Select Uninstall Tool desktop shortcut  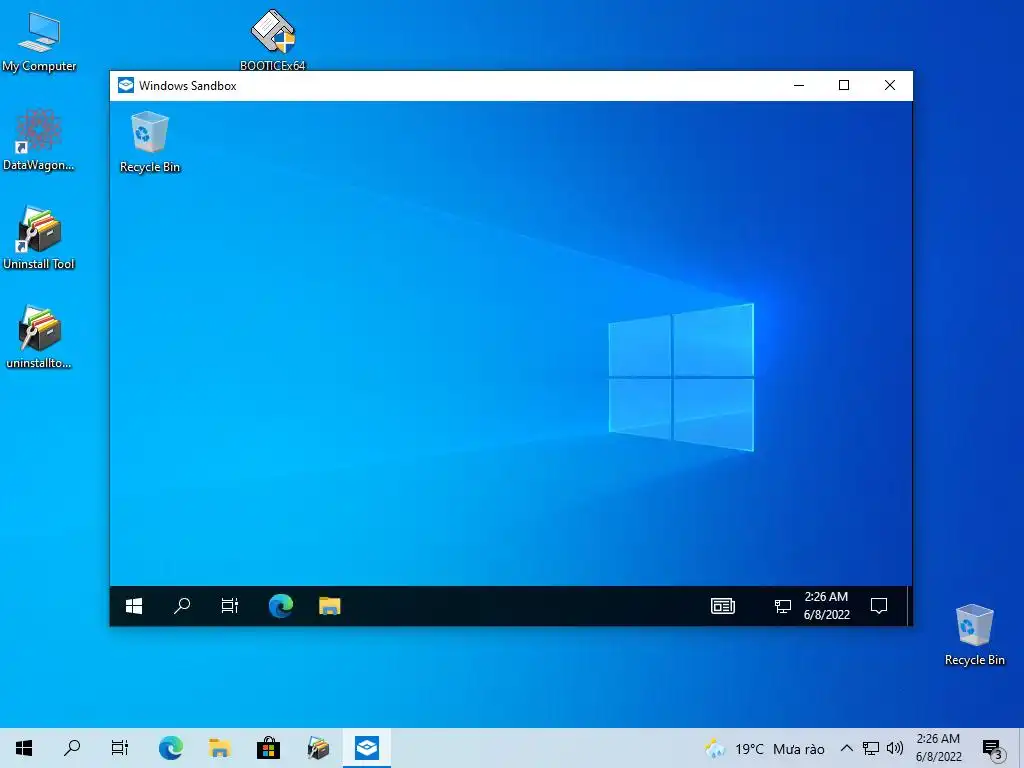39,238
